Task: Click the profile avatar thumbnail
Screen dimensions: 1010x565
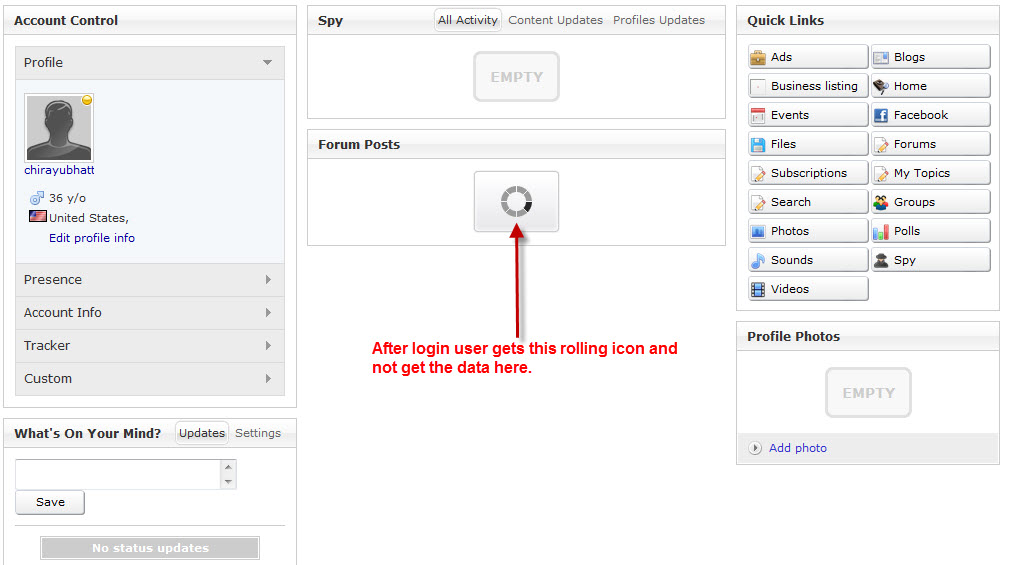Action: [x=59, y=128]
